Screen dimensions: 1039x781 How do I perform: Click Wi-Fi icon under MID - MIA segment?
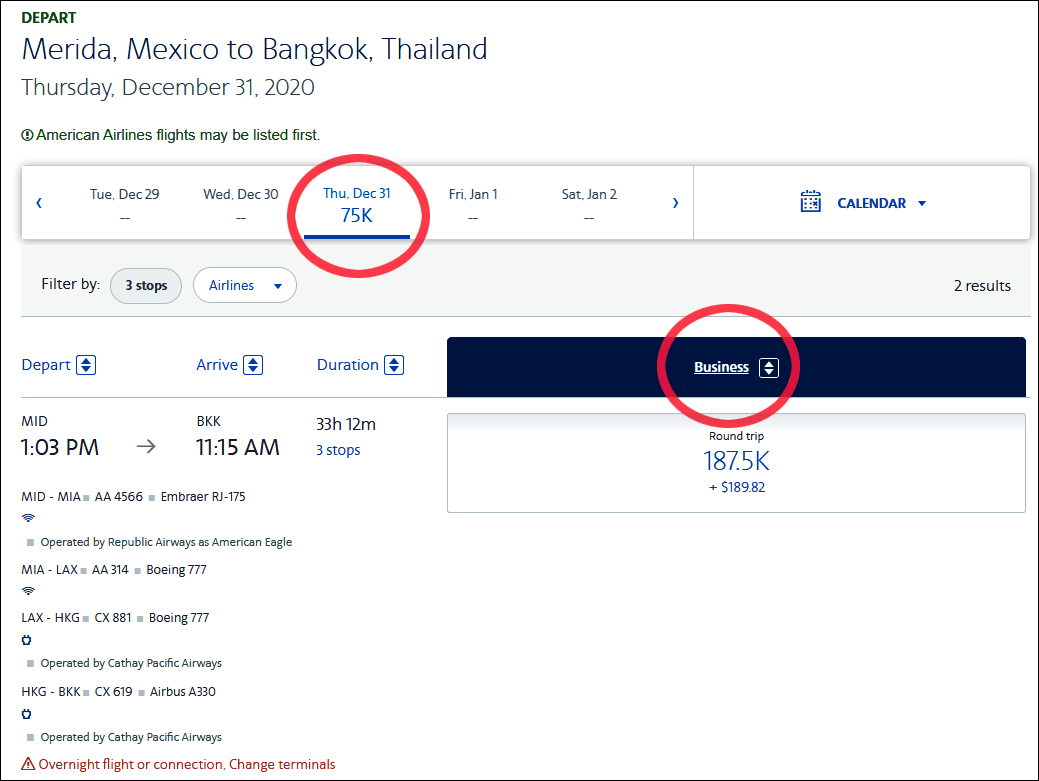click(28, 518)
